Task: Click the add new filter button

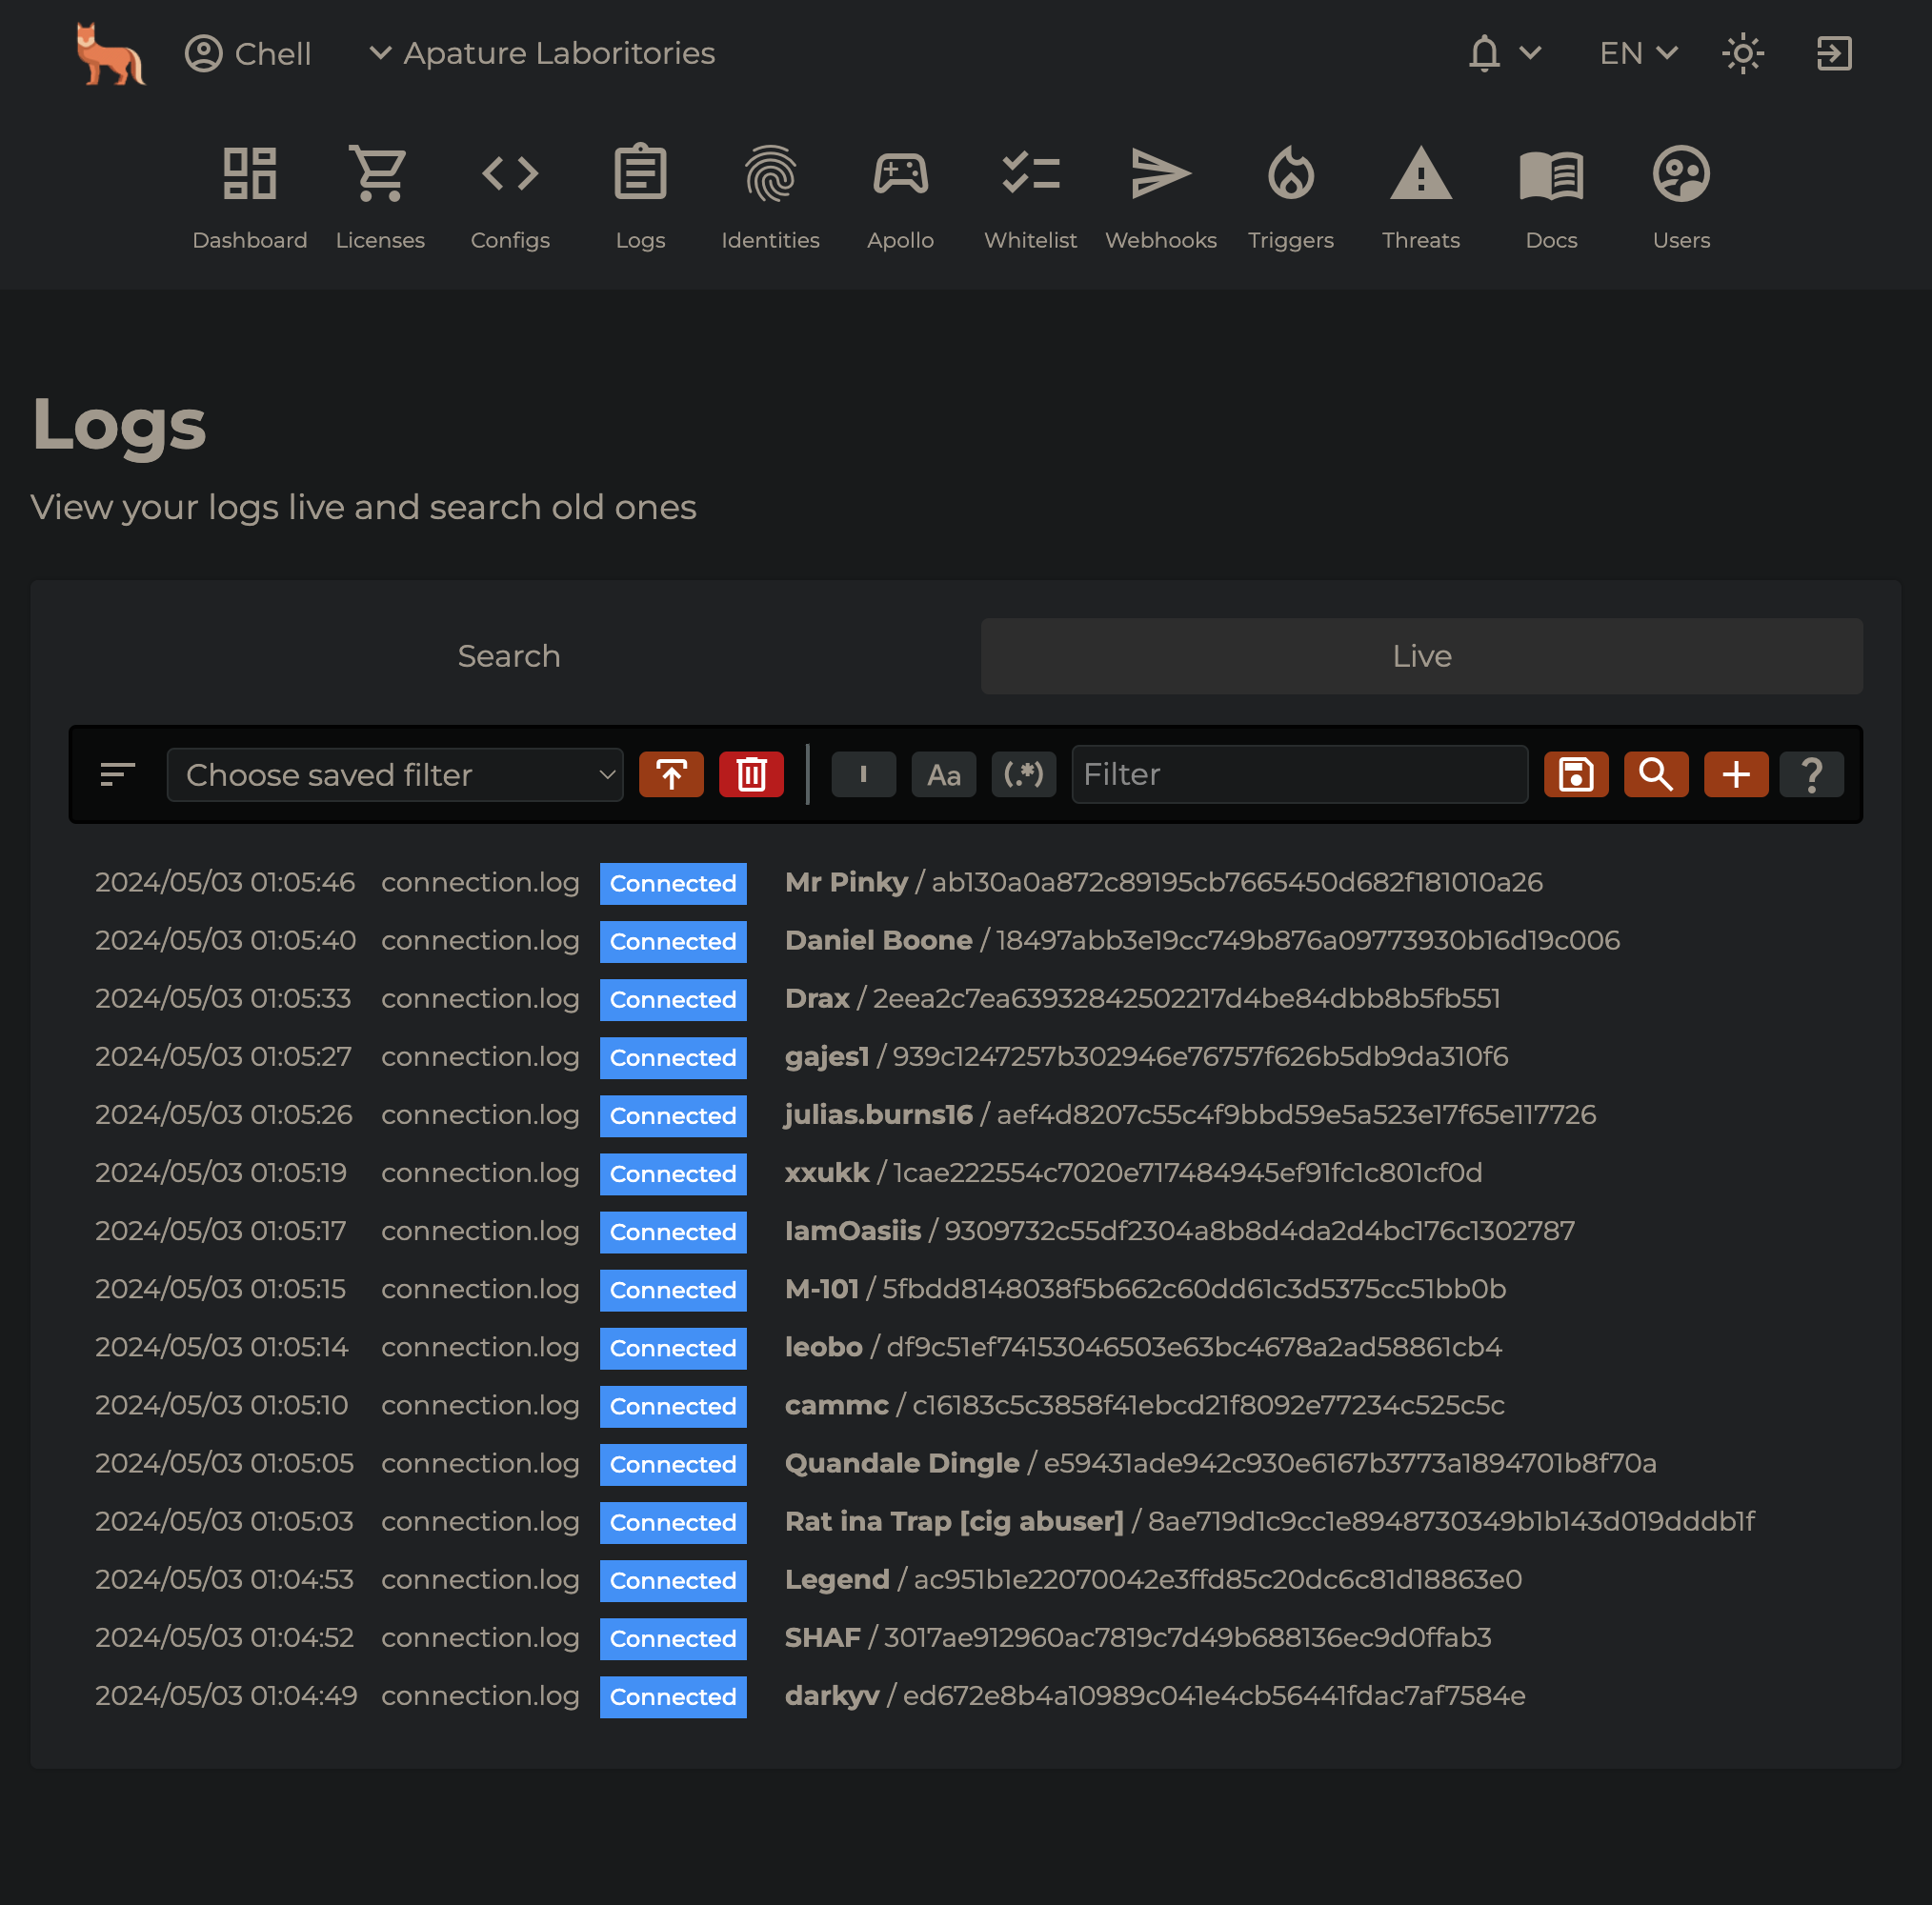Action: pyautogui.click(x=1735, y=774)
